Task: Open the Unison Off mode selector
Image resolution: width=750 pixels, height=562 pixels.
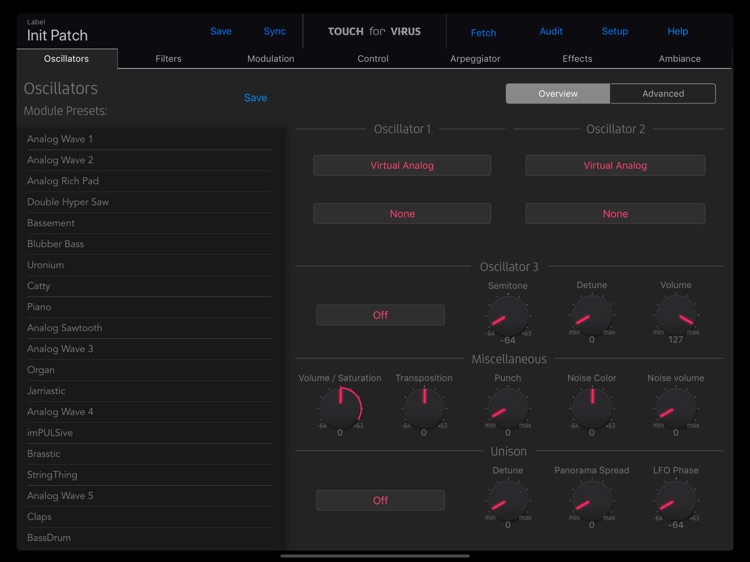Action: [380, 500]
